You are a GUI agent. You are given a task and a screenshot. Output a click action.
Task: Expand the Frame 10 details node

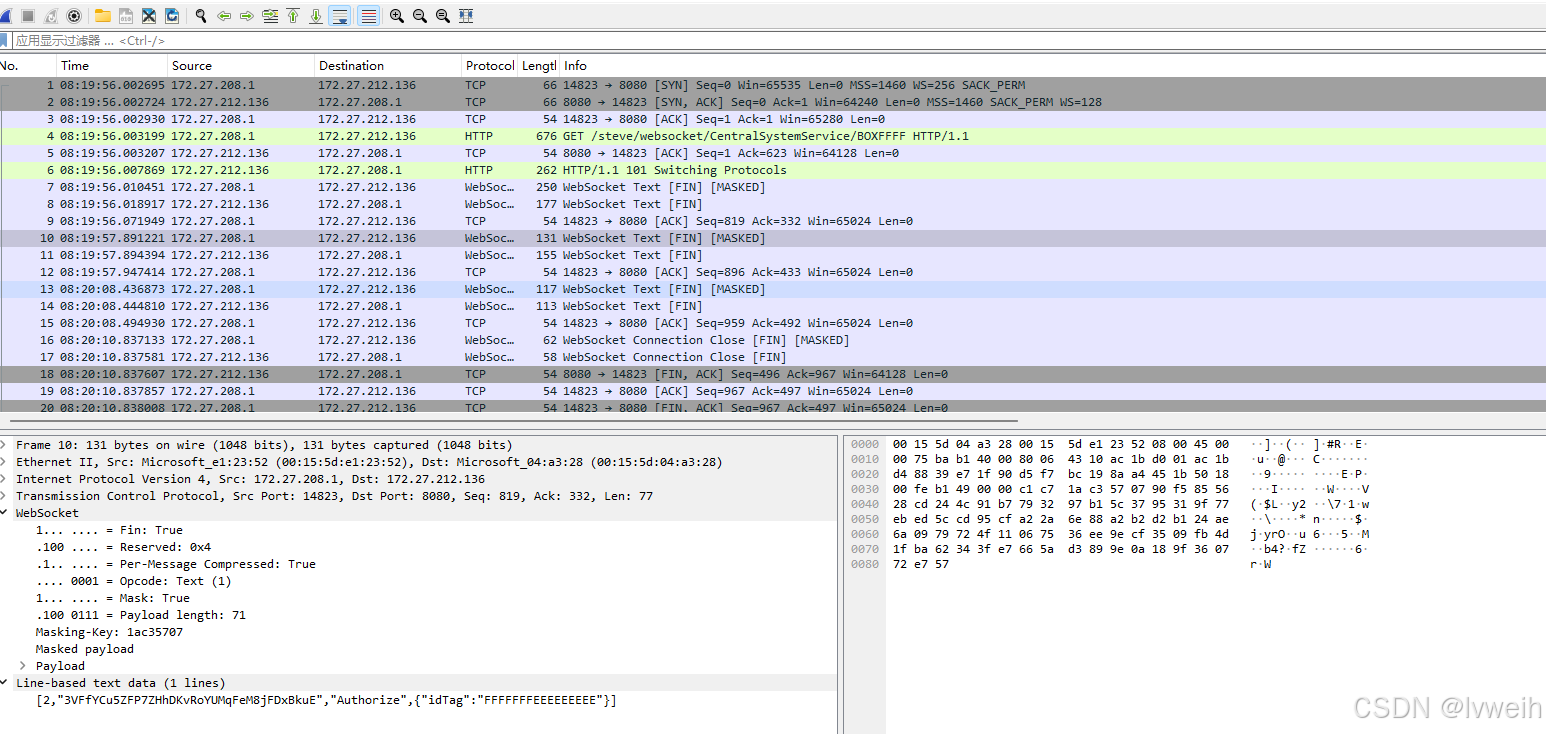click(4, 445)
